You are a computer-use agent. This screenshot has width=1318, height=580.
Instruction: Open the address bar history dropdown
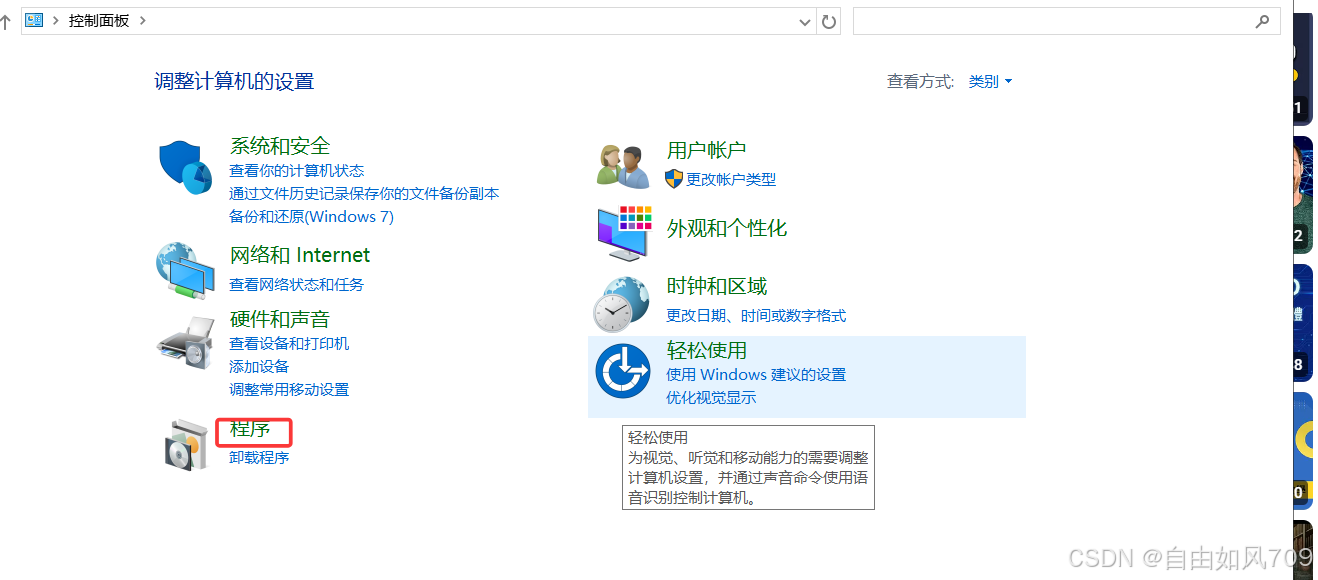[x=805, y=21]
